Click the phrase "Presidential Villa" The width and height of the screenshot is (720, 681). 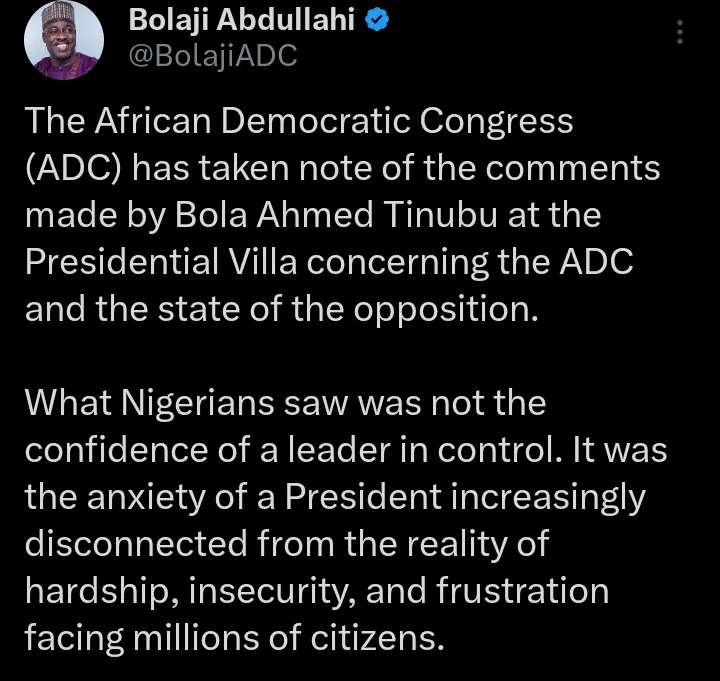tap(158, 260)
